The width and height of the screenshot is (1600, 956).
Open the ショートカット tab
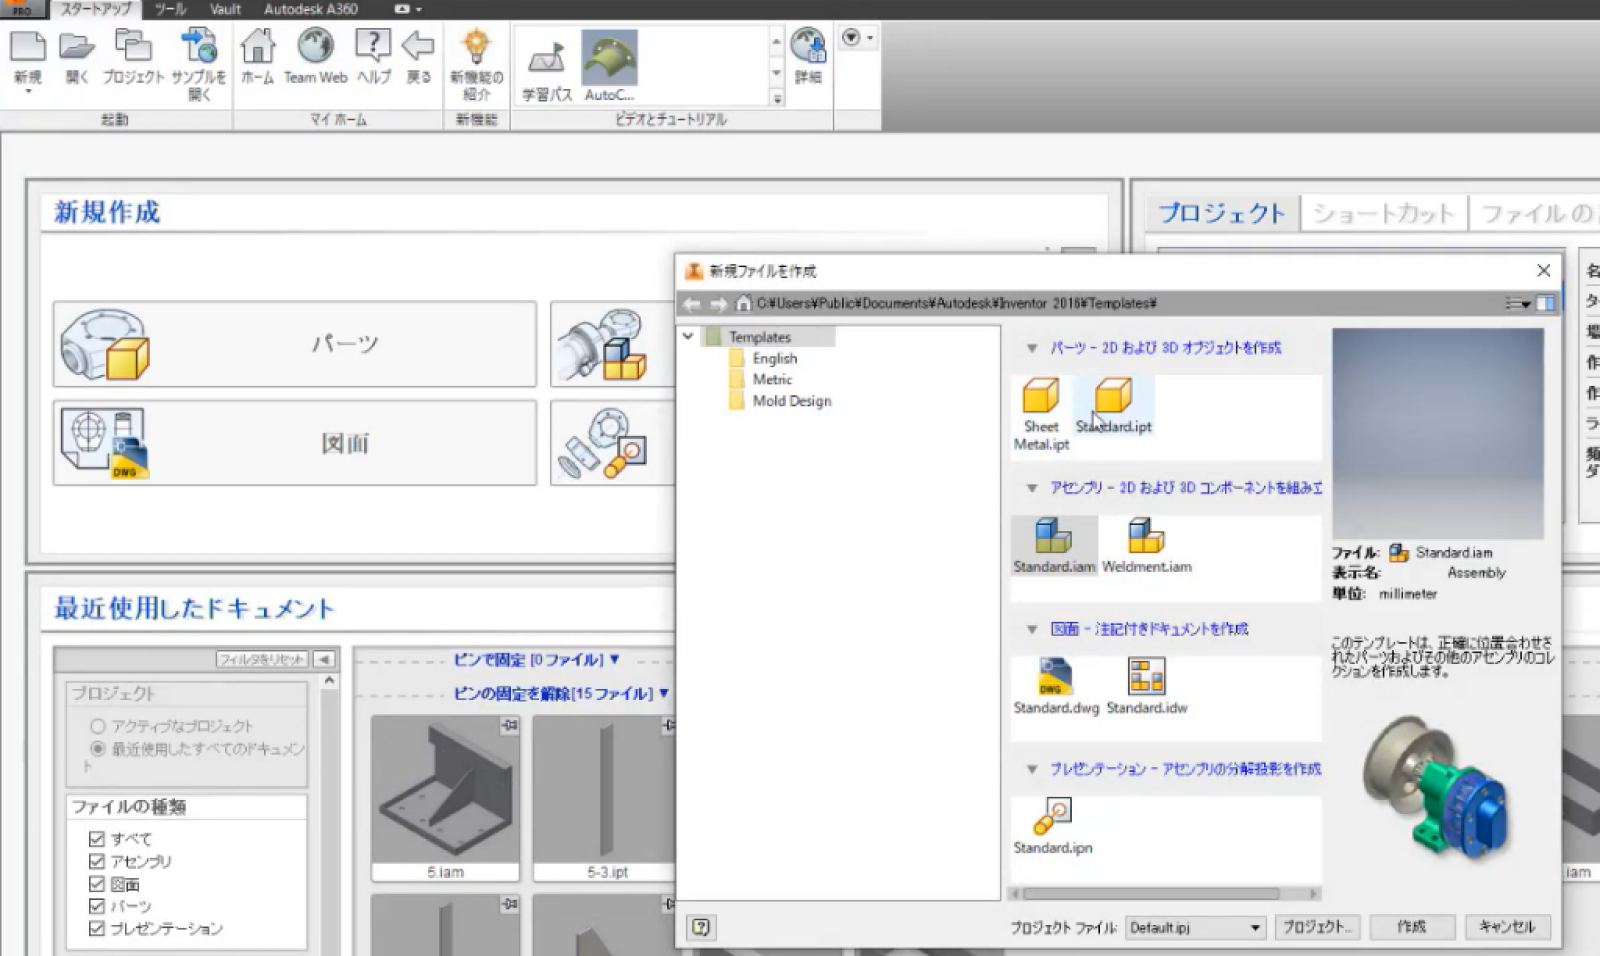[x=1382, y=213]
